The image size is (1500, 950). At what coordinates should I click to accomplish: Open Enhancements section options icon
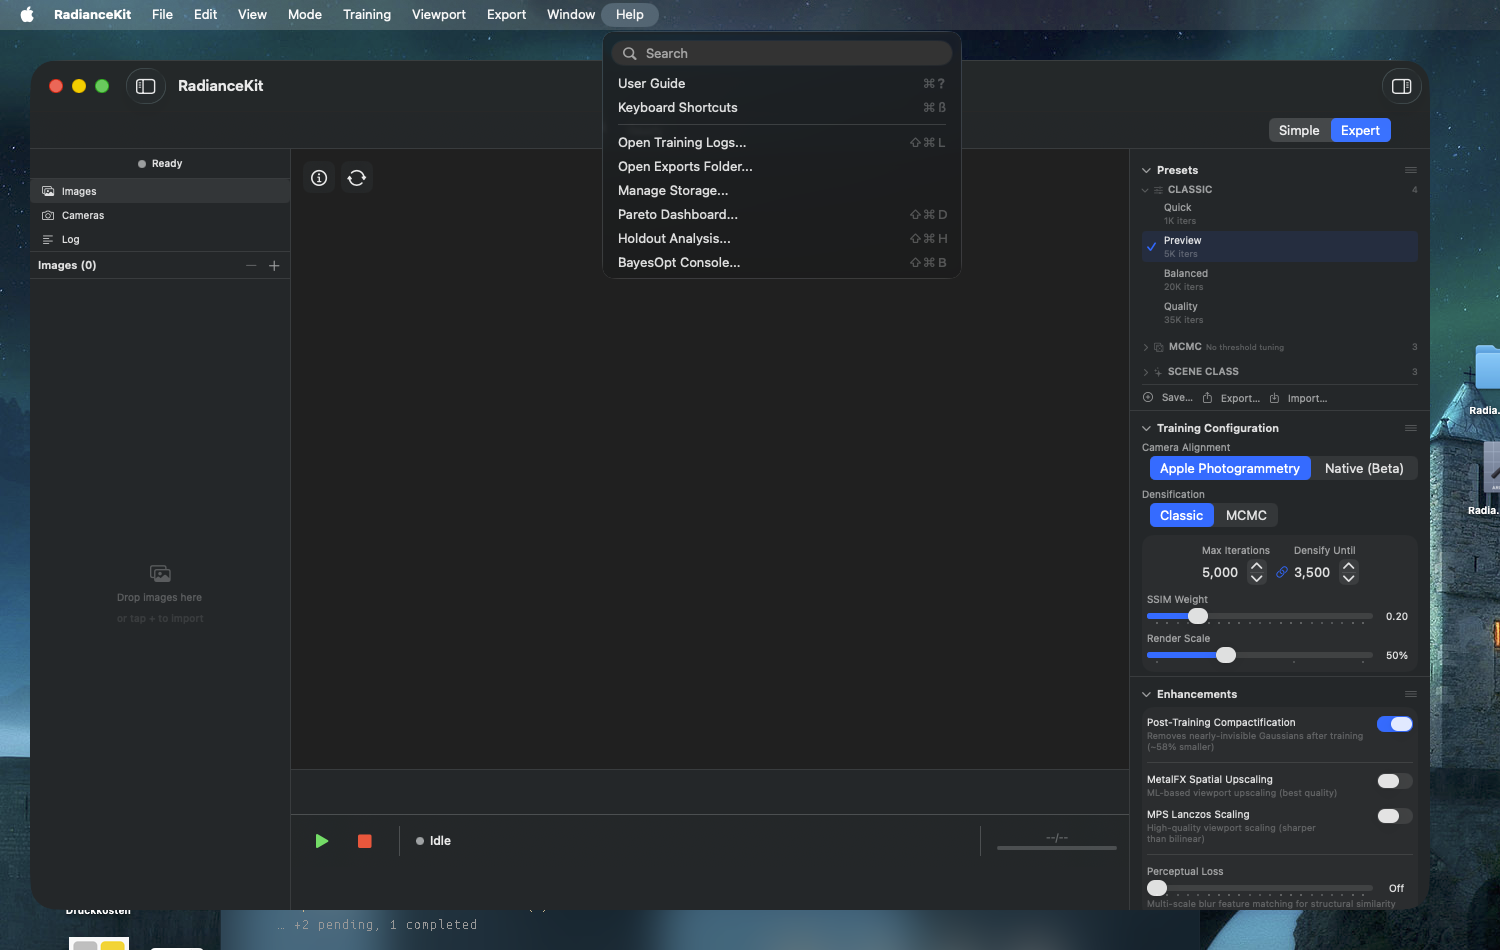tap(1411, 694)
